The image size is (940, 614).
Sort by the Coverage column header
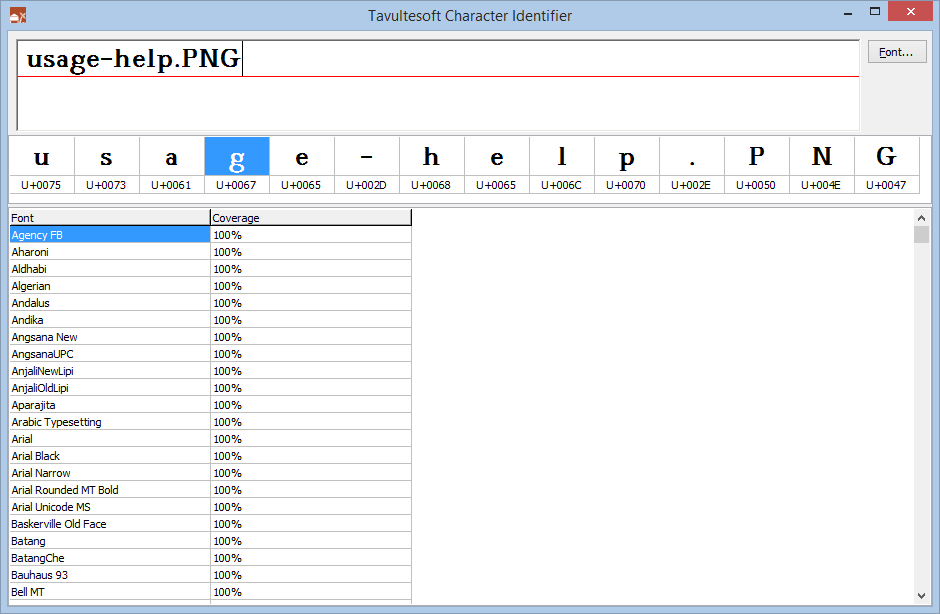click(311, 218)
